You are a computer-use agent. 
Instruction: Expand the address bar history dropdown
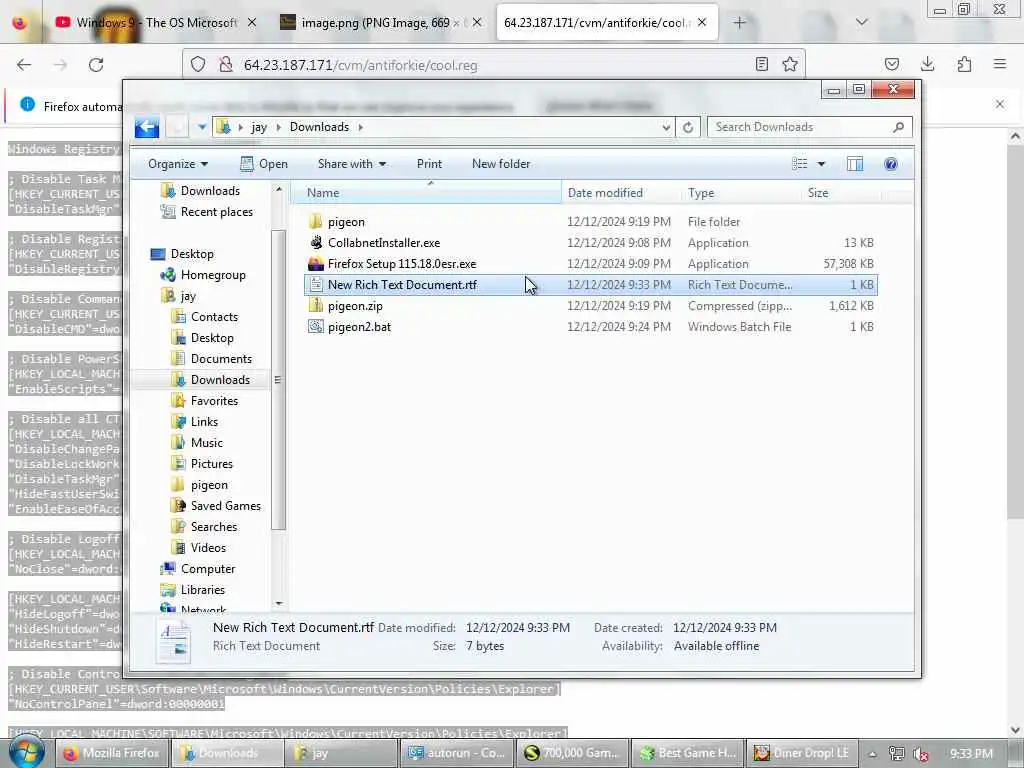point(666,127)
